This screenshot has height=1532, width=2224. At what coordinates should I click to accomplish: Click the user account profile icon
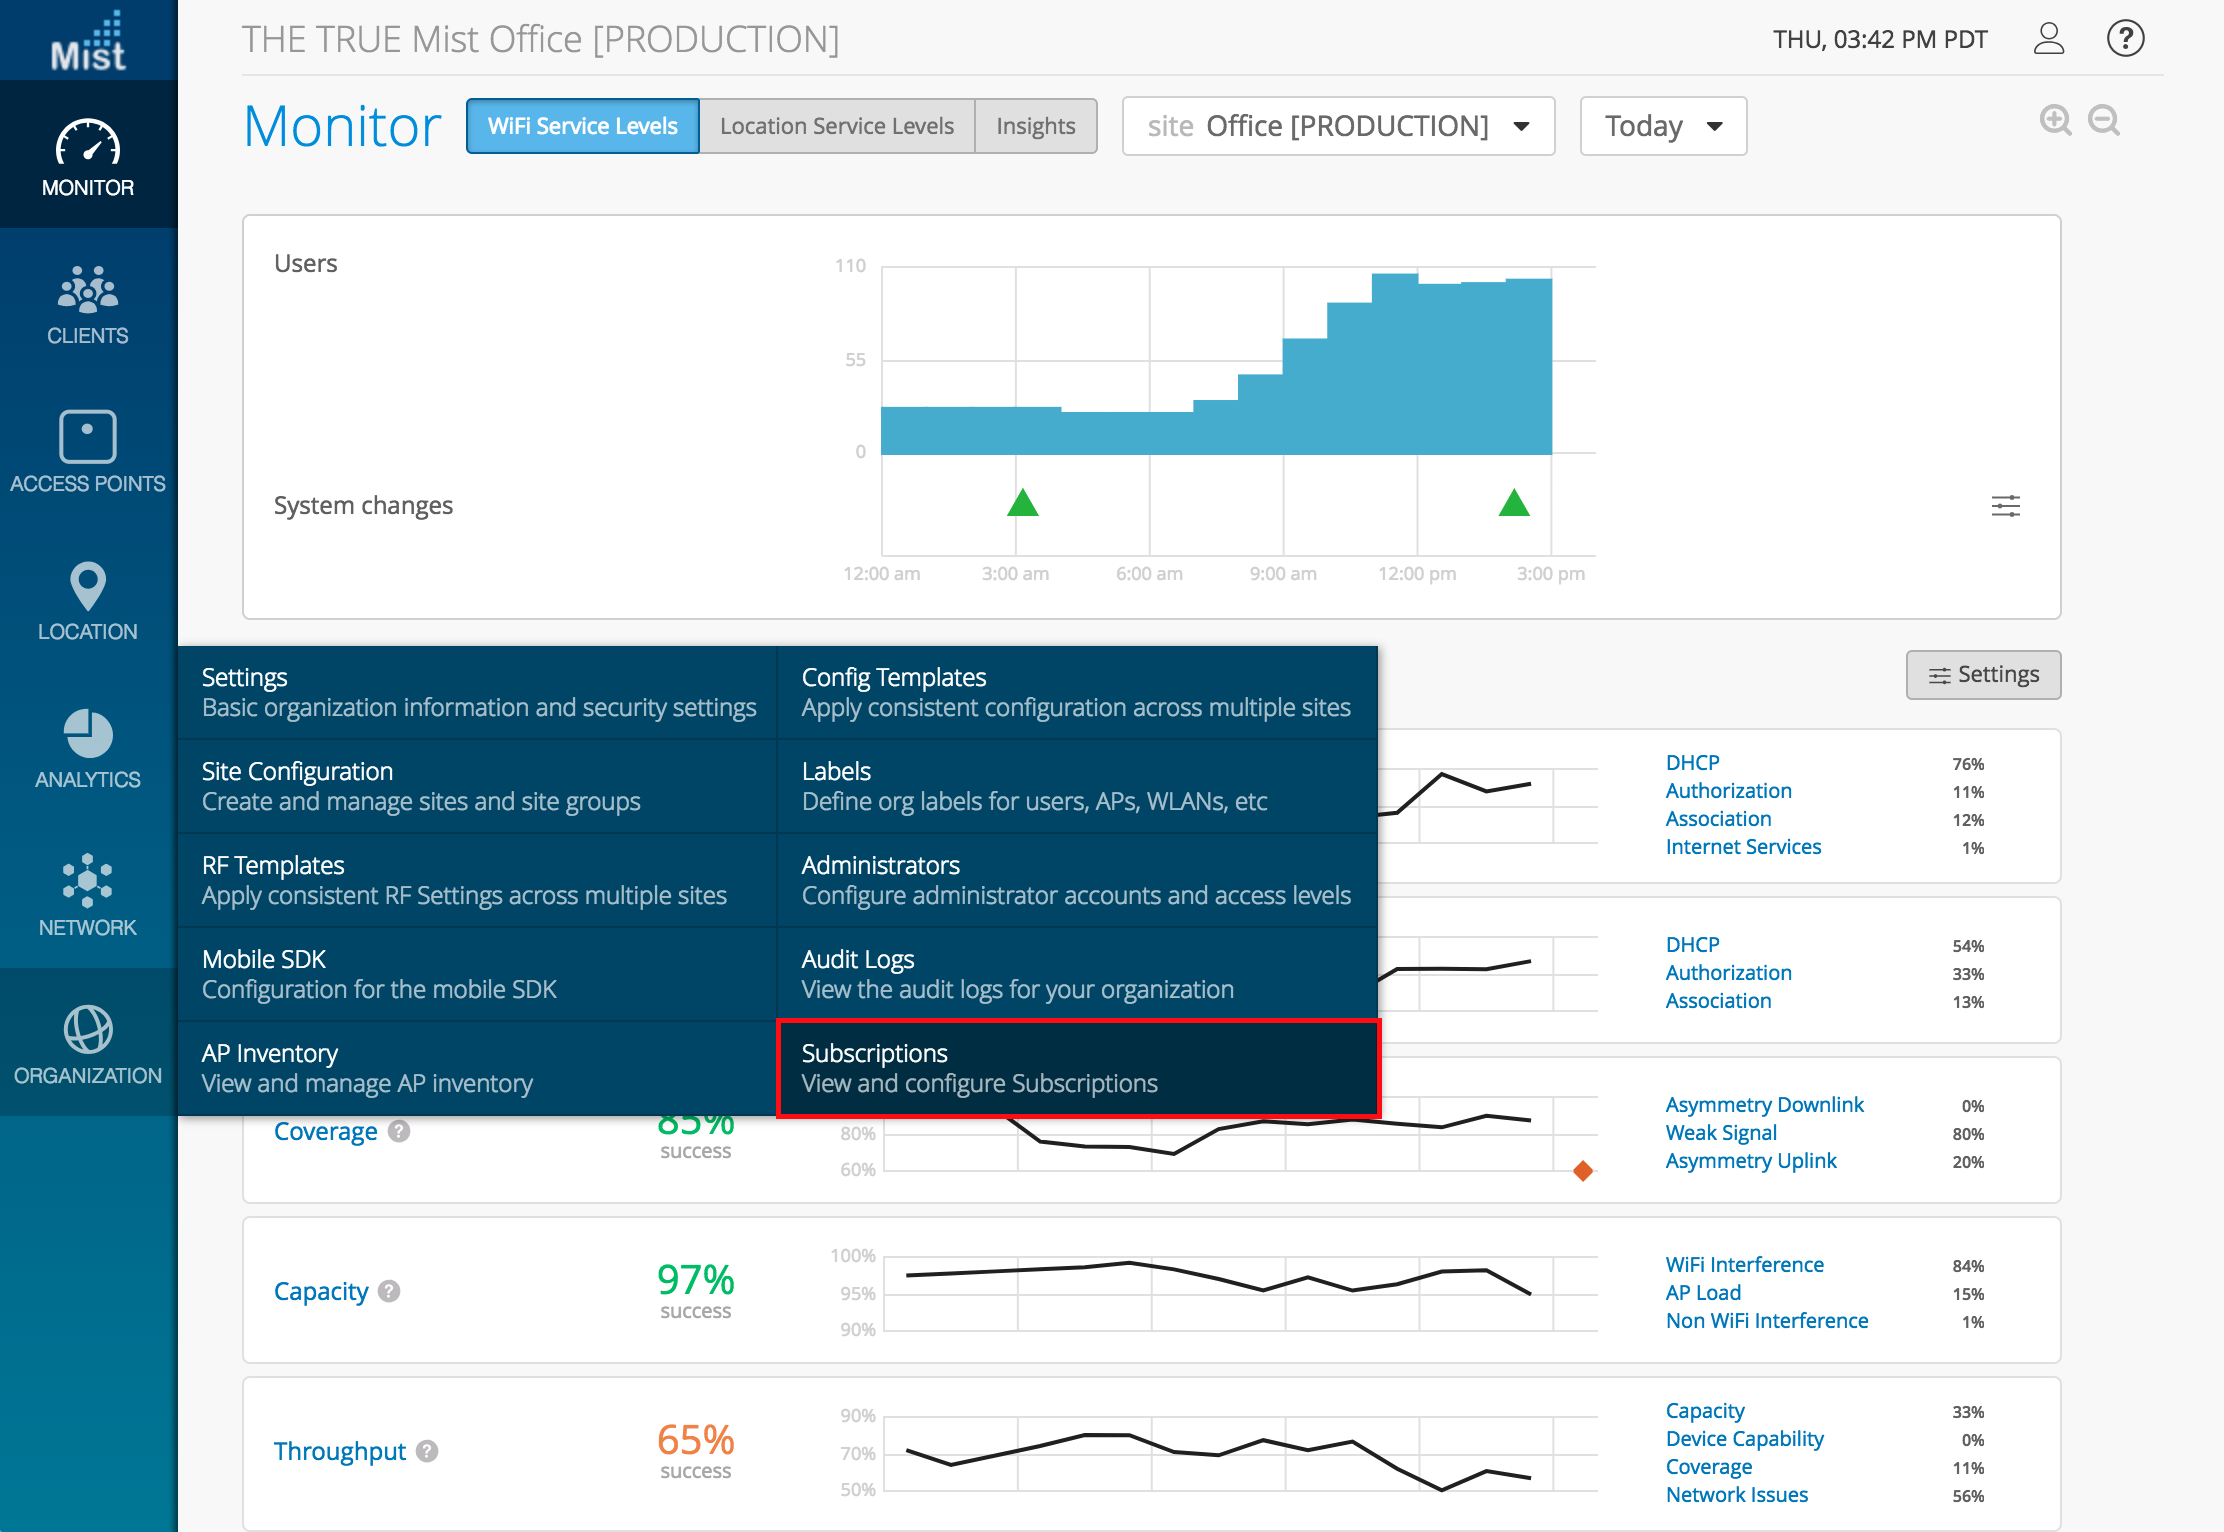tap(2048, 39)
